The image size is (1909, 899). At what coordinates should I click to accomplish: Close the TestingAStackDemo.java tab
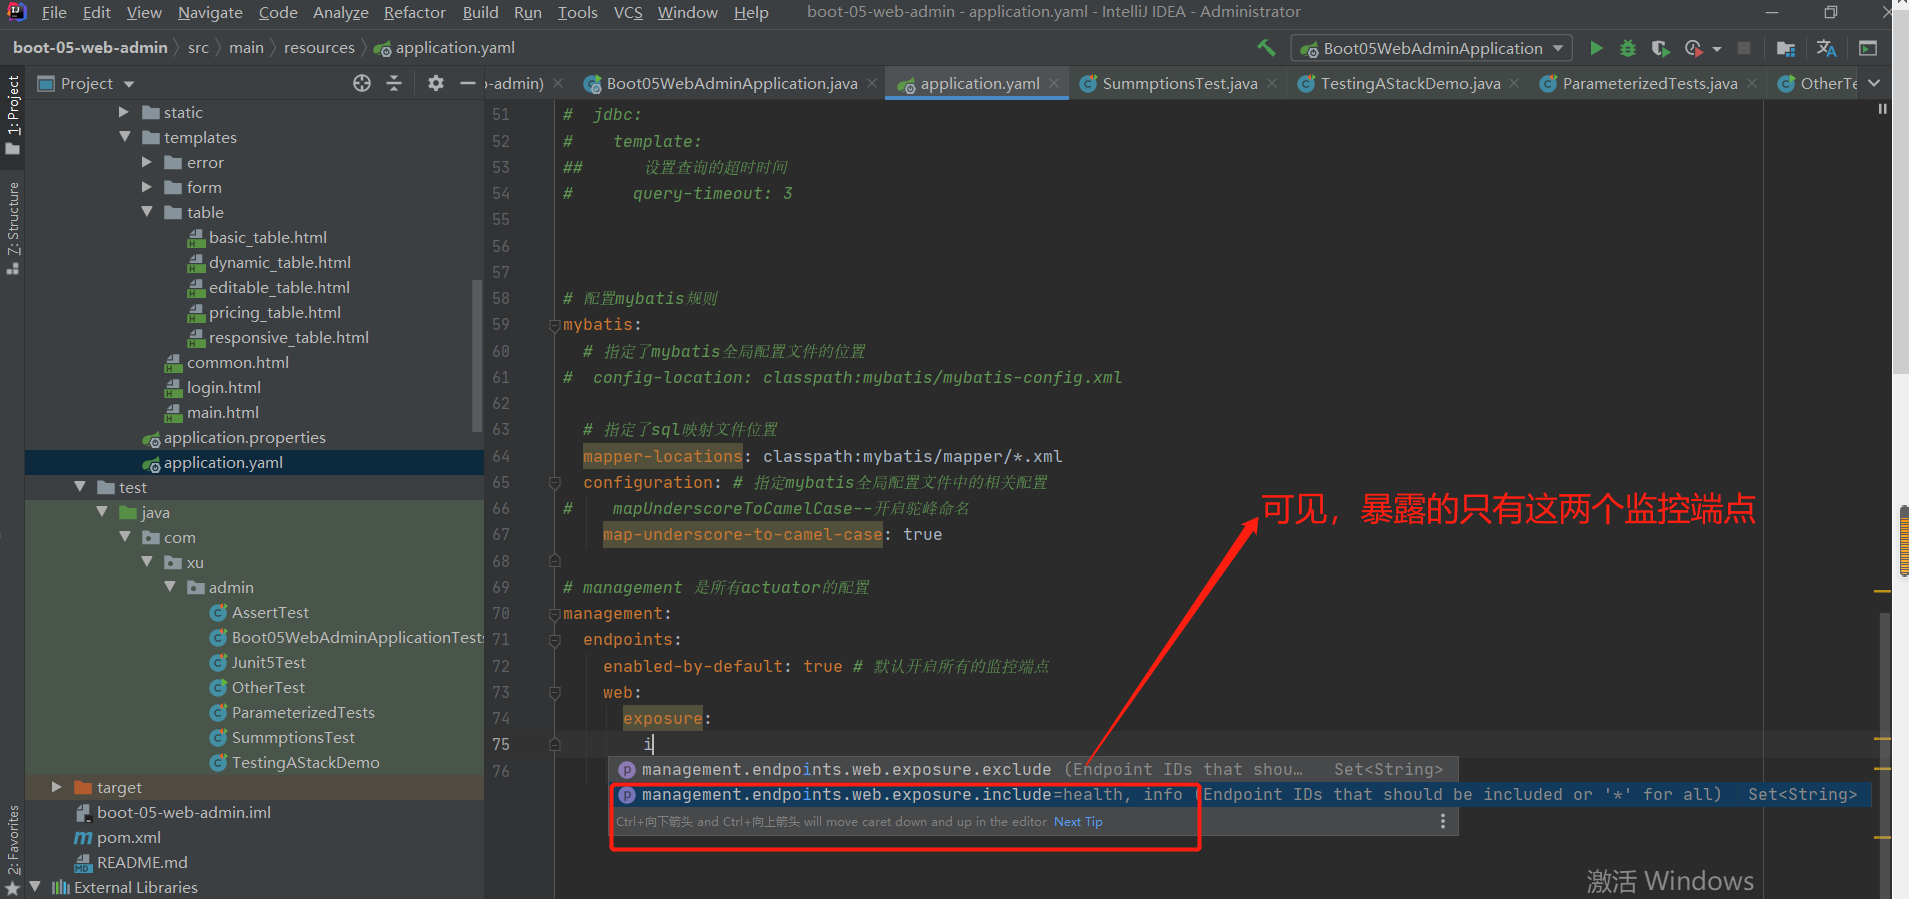[x=1514, y=83]
